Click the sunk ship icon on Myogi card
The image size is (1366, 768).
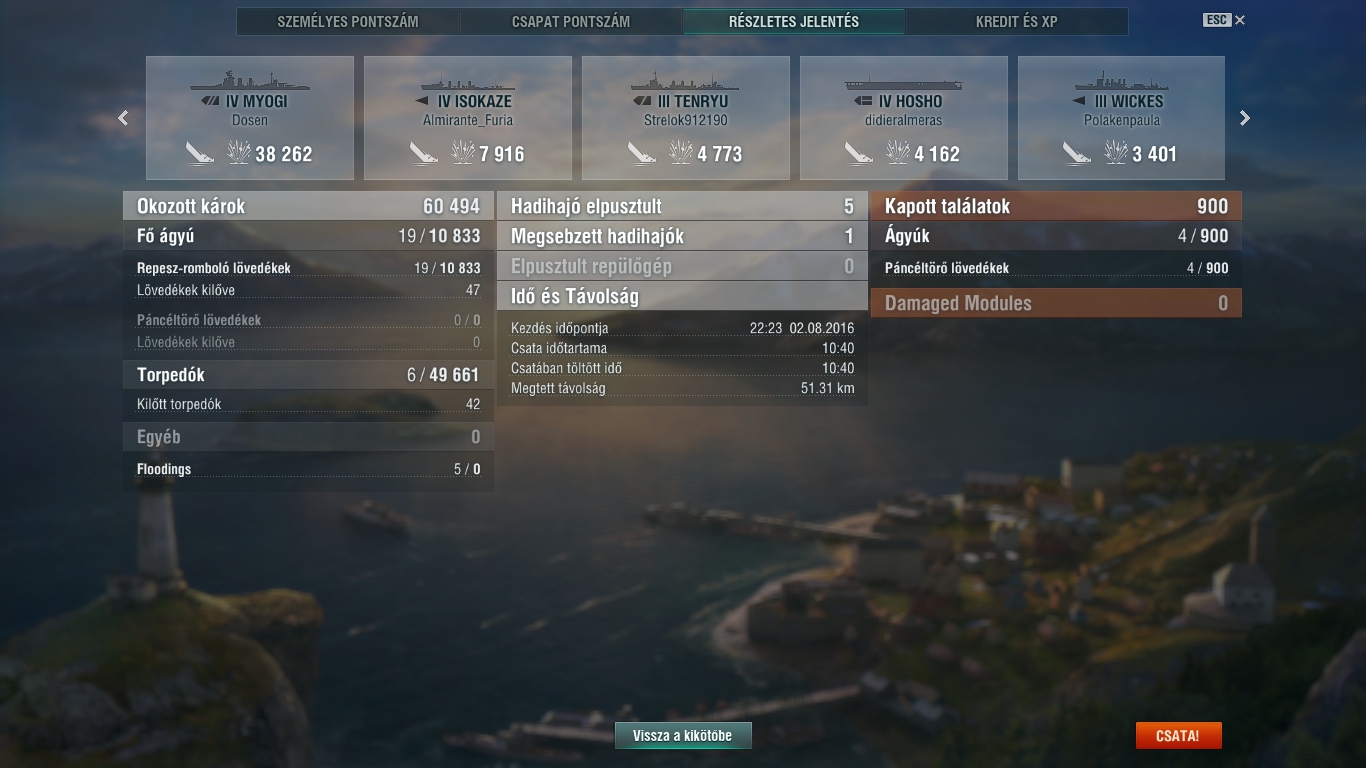(x=200, y=153)
